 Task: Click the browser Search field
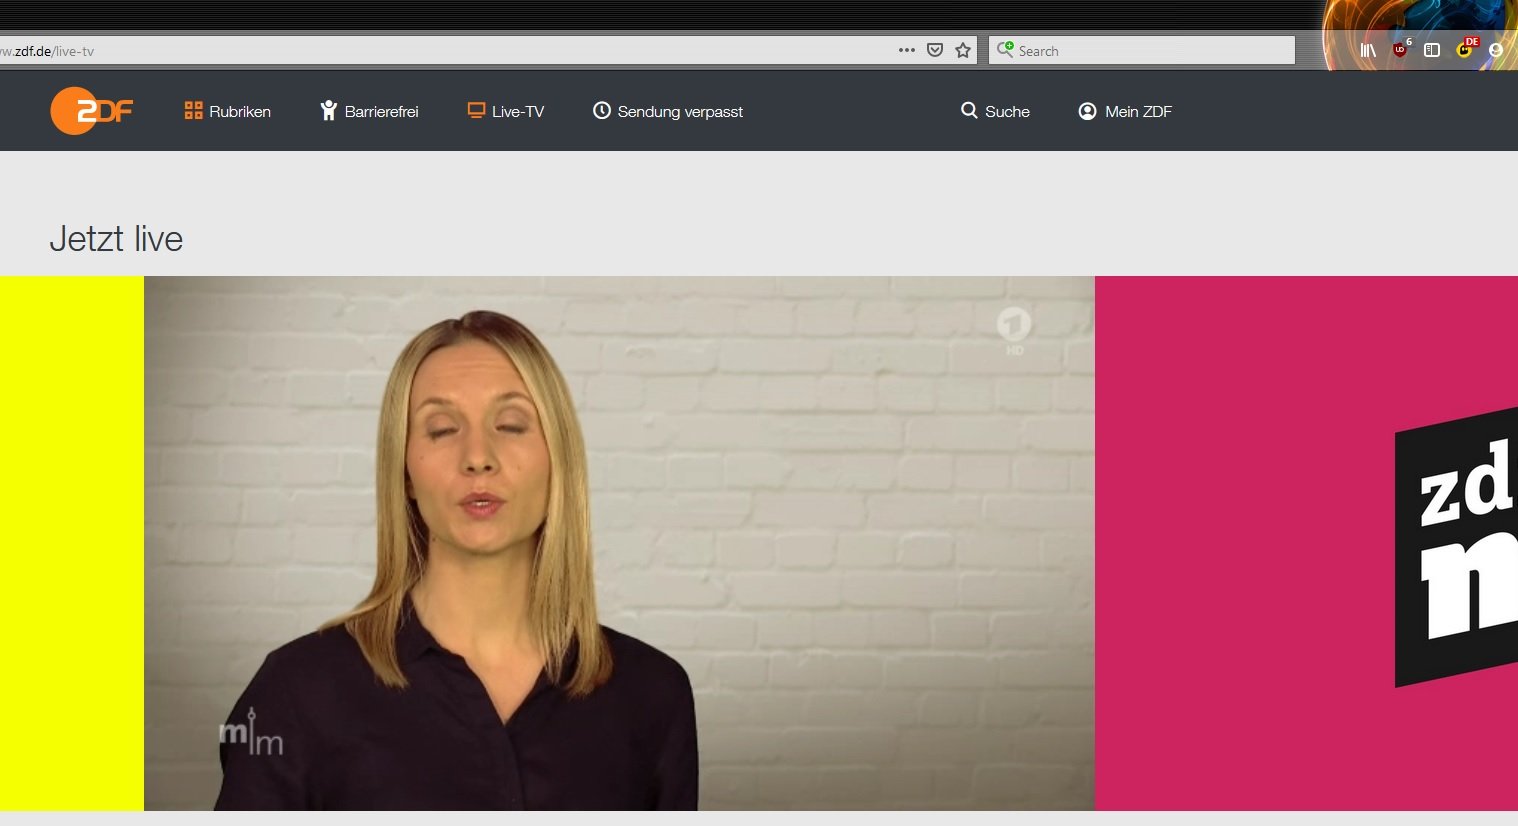click(x=1142, y=50)
